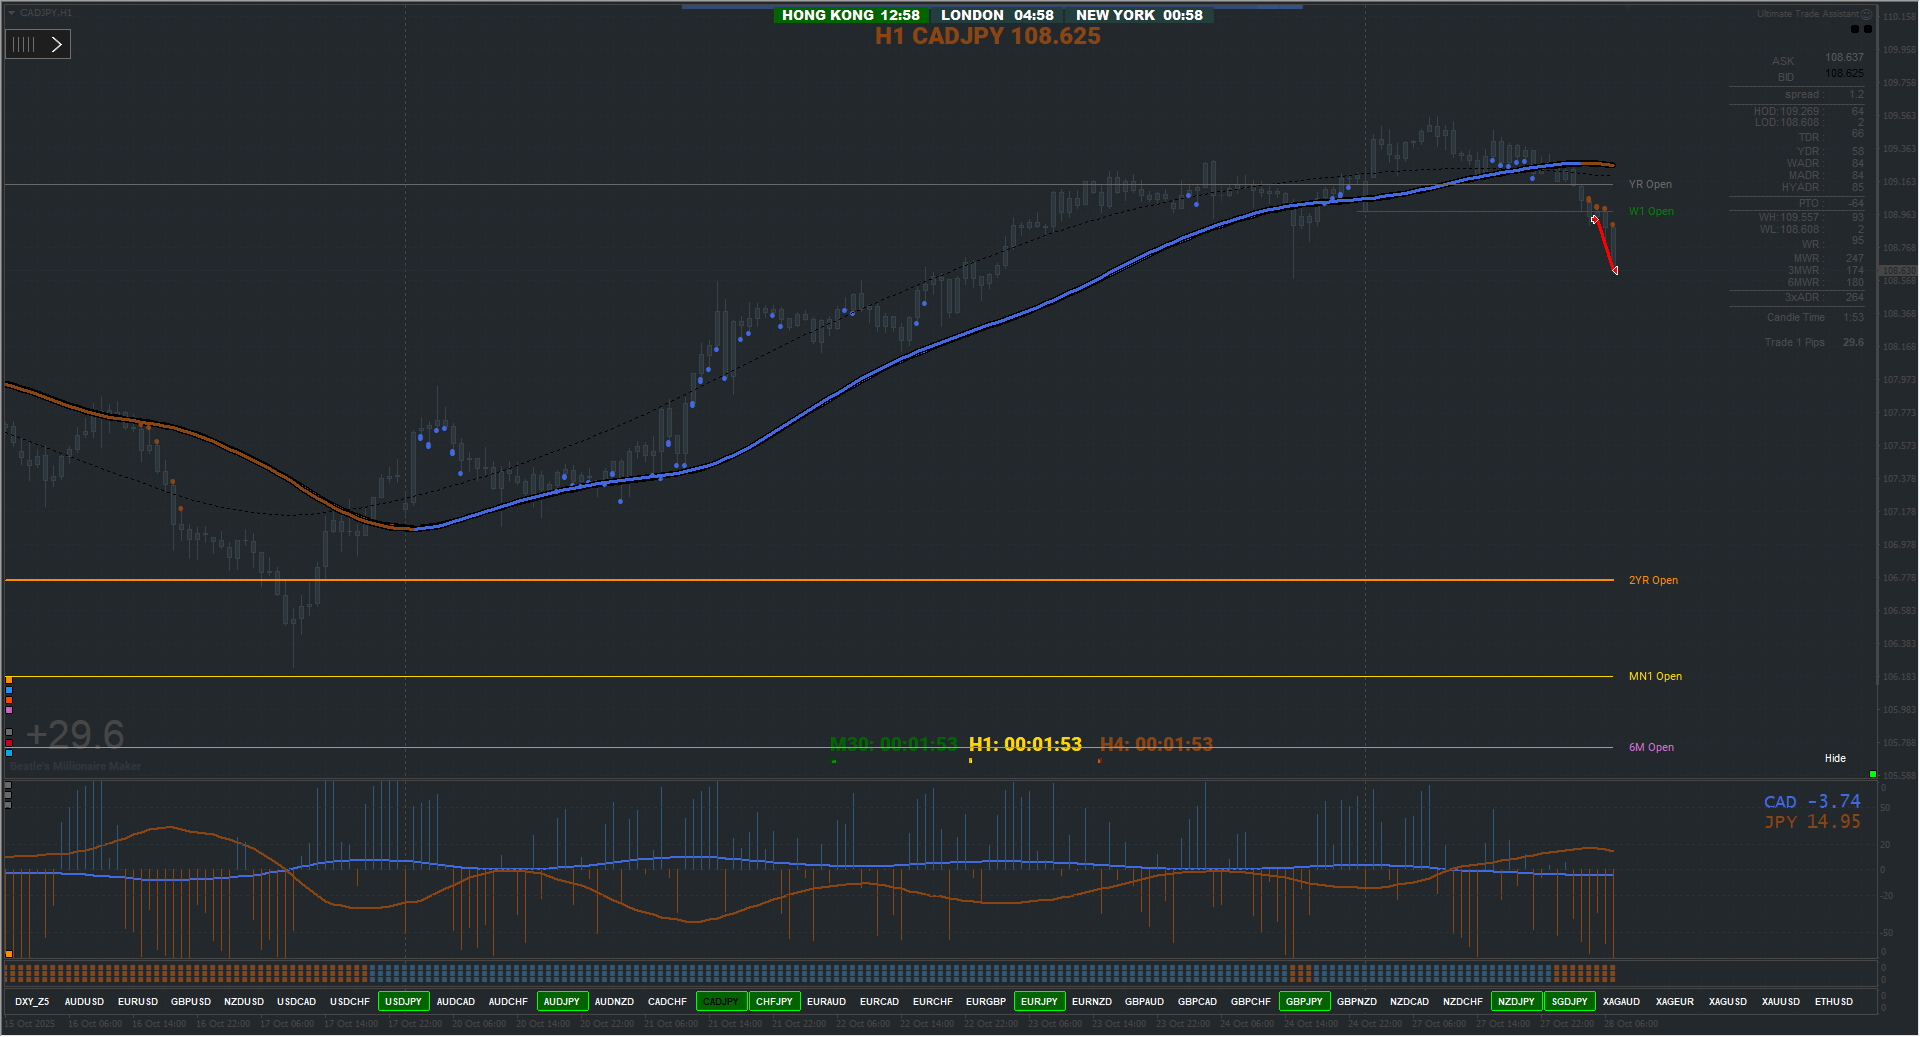Click the five vertical bars icon
The image size is (1920, 1037).
(24, 44)
